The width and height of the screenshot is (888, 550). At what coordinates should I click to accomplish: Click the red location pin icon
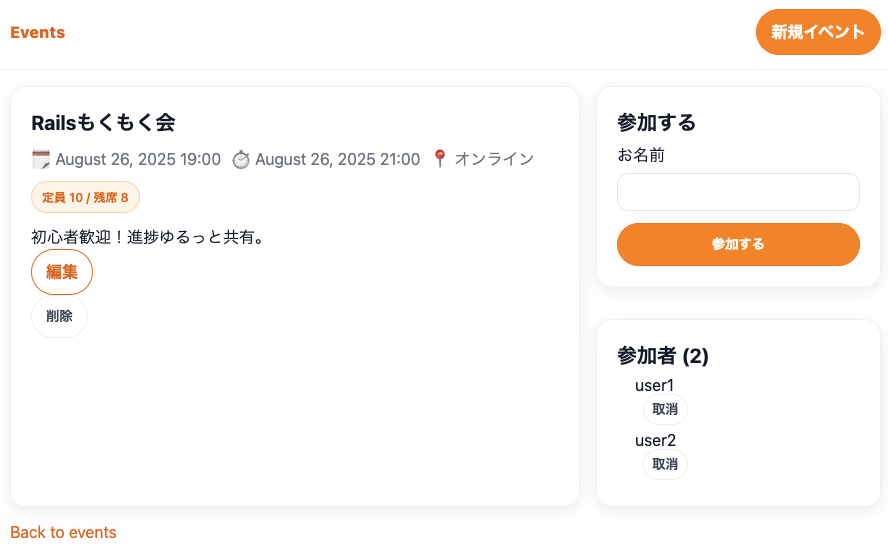coord(440,159)
